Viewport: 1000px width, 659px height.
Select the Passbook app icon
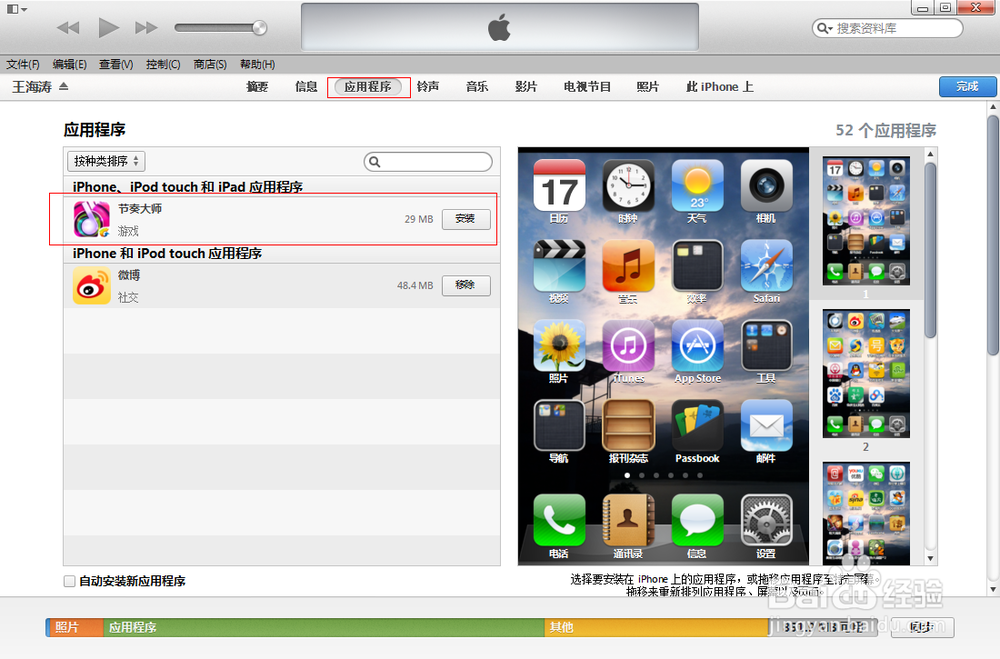click(x=697, y=426)
